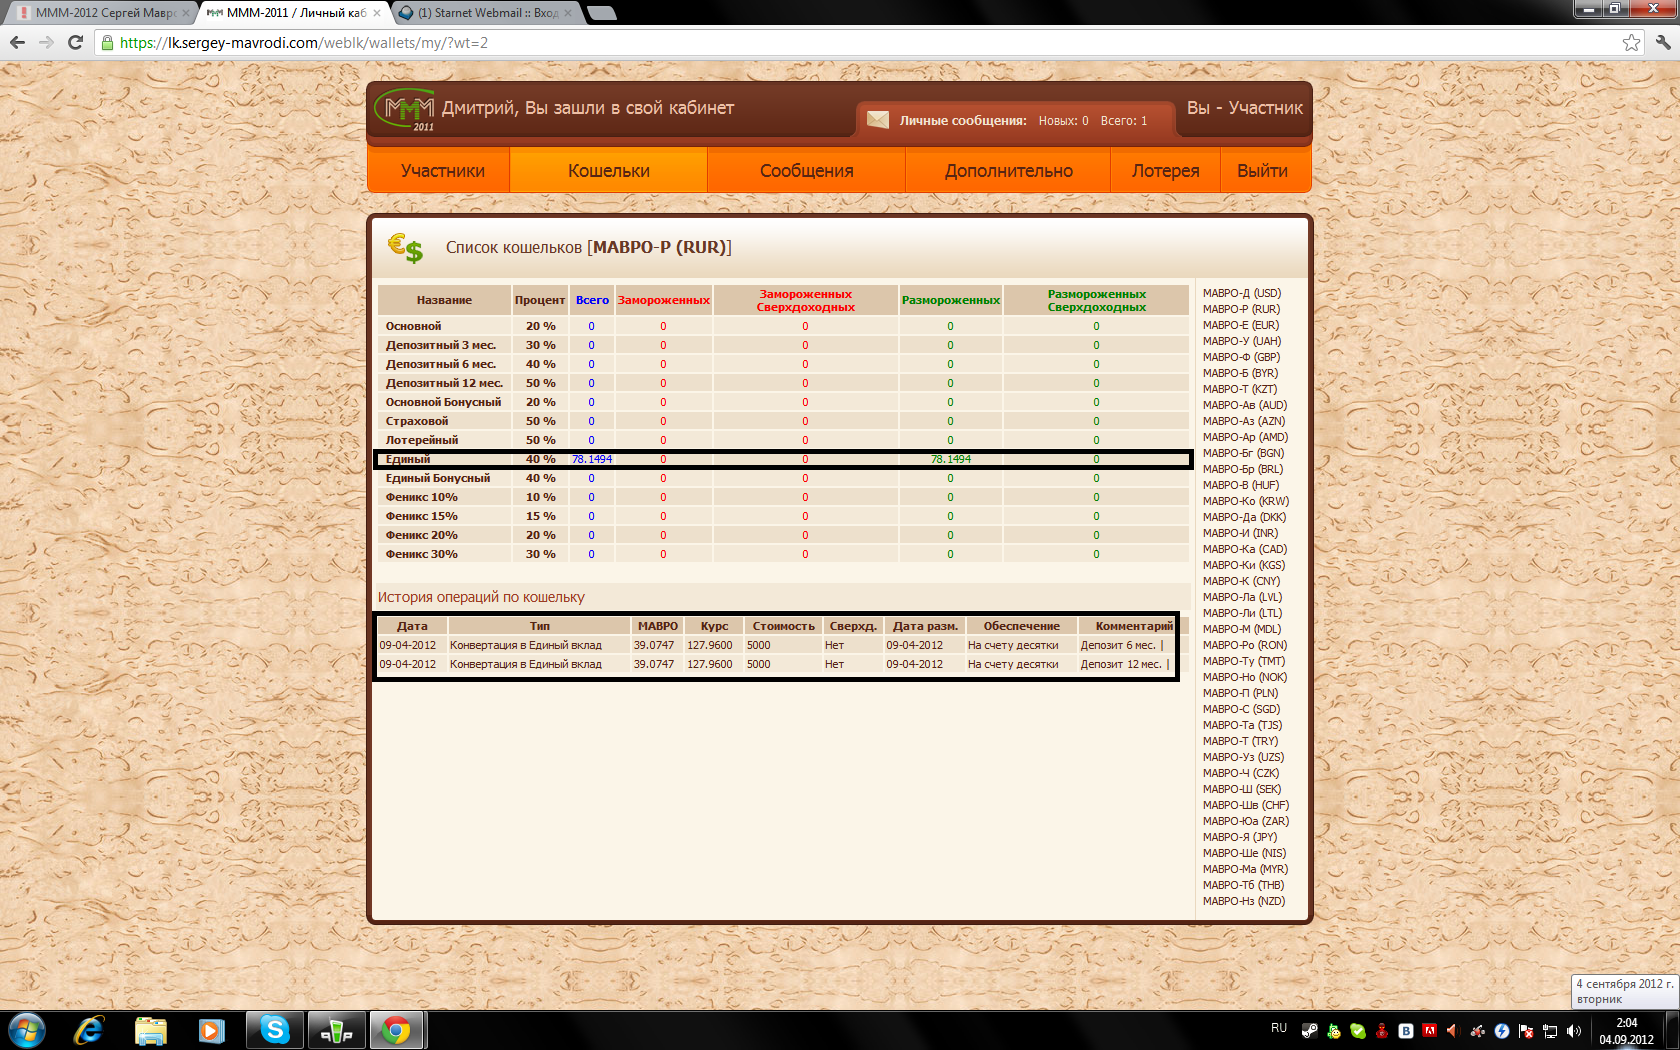The height and width of the screenshot is (1050, 1680).
Task: Open the Сообщения menu
Action: (806, 170)
